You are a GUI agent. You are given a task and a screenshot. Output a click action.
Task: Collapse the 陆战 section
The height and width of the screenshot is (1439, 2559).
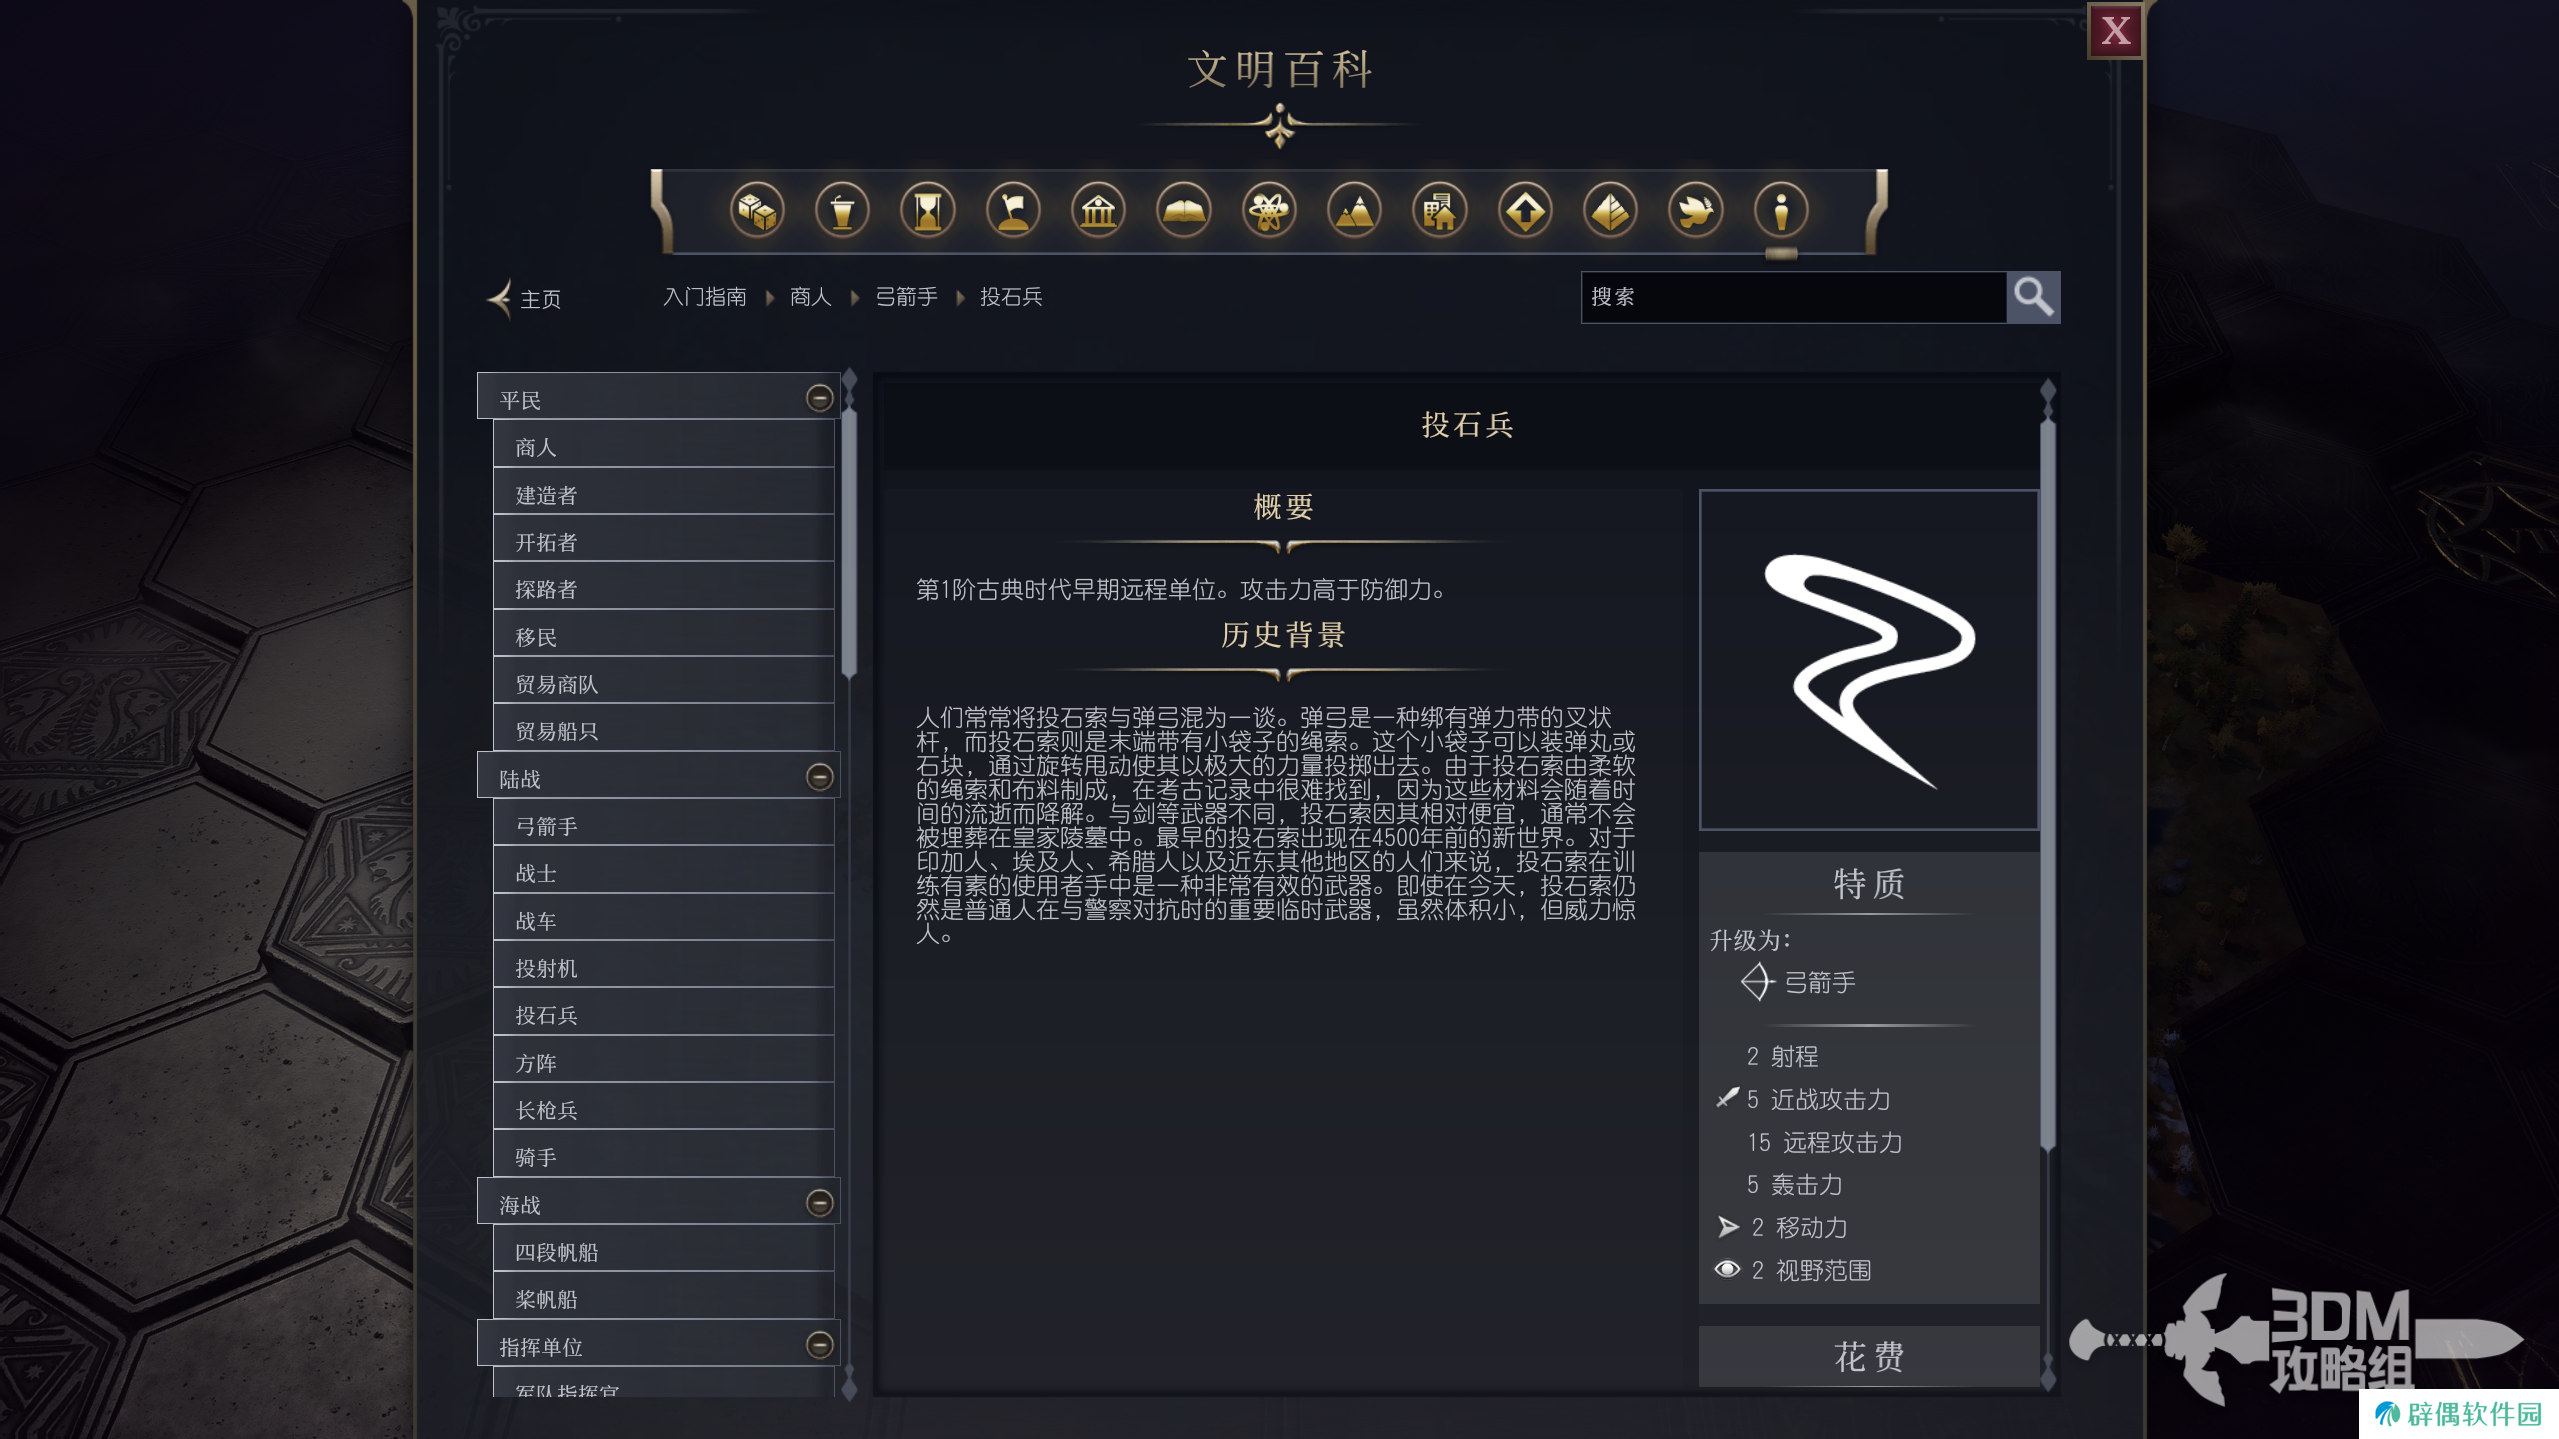tap(819, 777)
